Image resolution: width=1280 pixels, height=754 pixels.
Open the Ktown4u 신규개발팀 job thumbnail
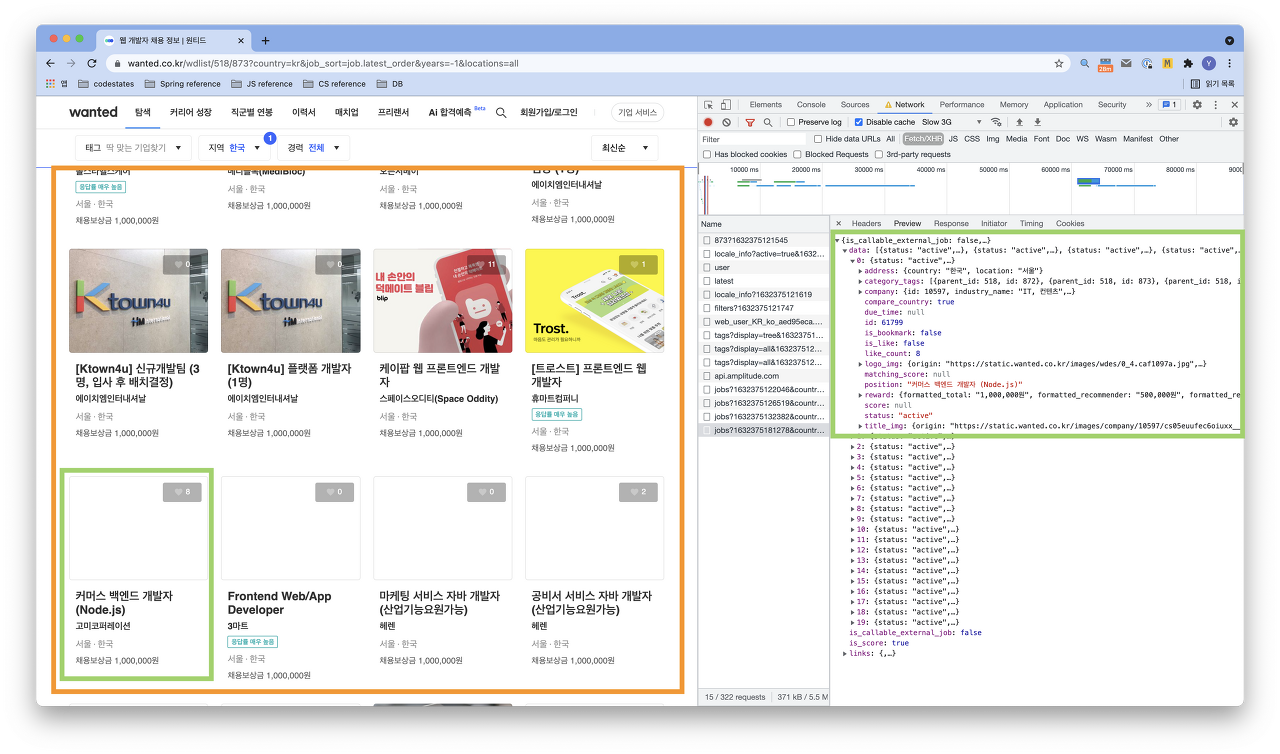138,302
